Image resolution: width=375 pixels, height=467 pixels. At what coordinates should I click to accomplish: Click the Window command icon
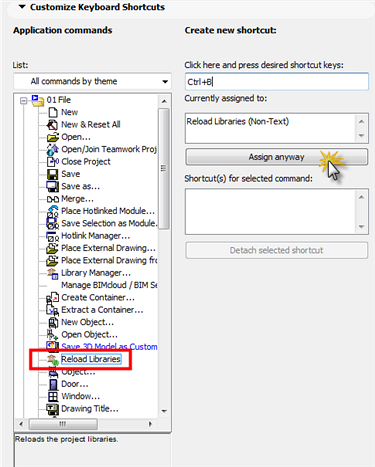point(53,397)
